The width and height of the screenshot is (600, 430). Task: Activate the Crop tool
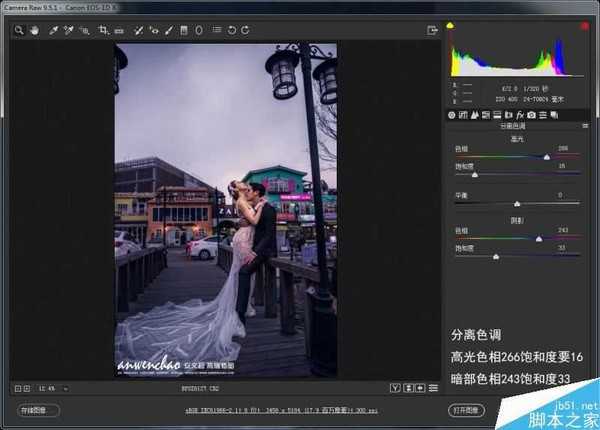103,30
